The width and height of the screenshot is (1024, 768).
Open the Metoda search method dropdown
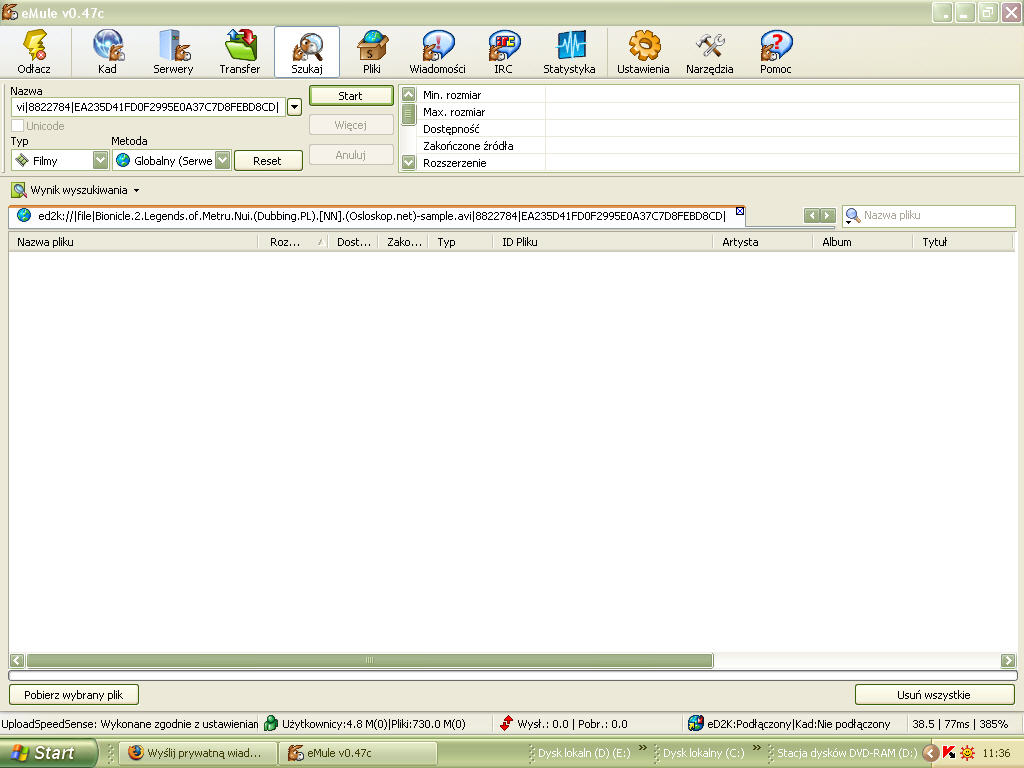click(x=222, y=160)
